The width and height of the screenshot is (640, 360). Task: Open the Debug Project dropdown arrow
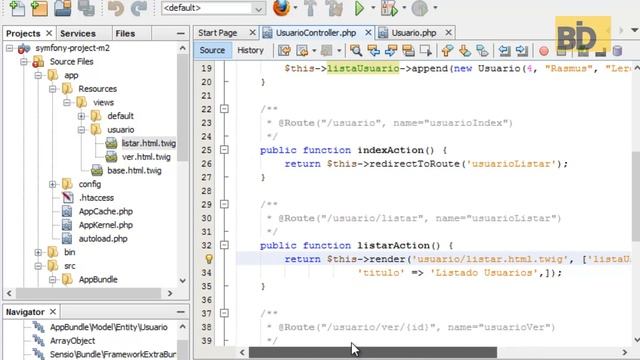click(404, 8)
